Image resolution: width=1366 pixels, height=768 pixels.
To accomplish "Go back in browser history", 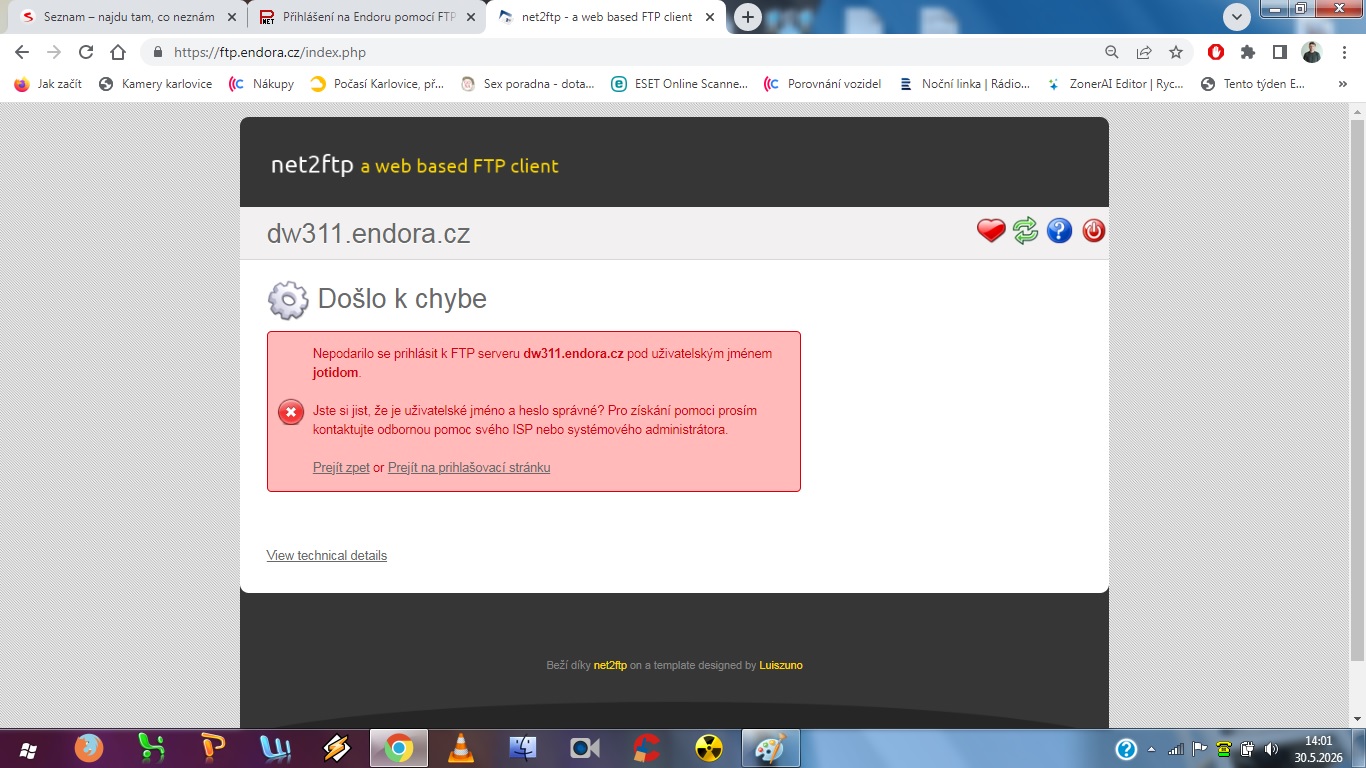I will pos(22,52).
